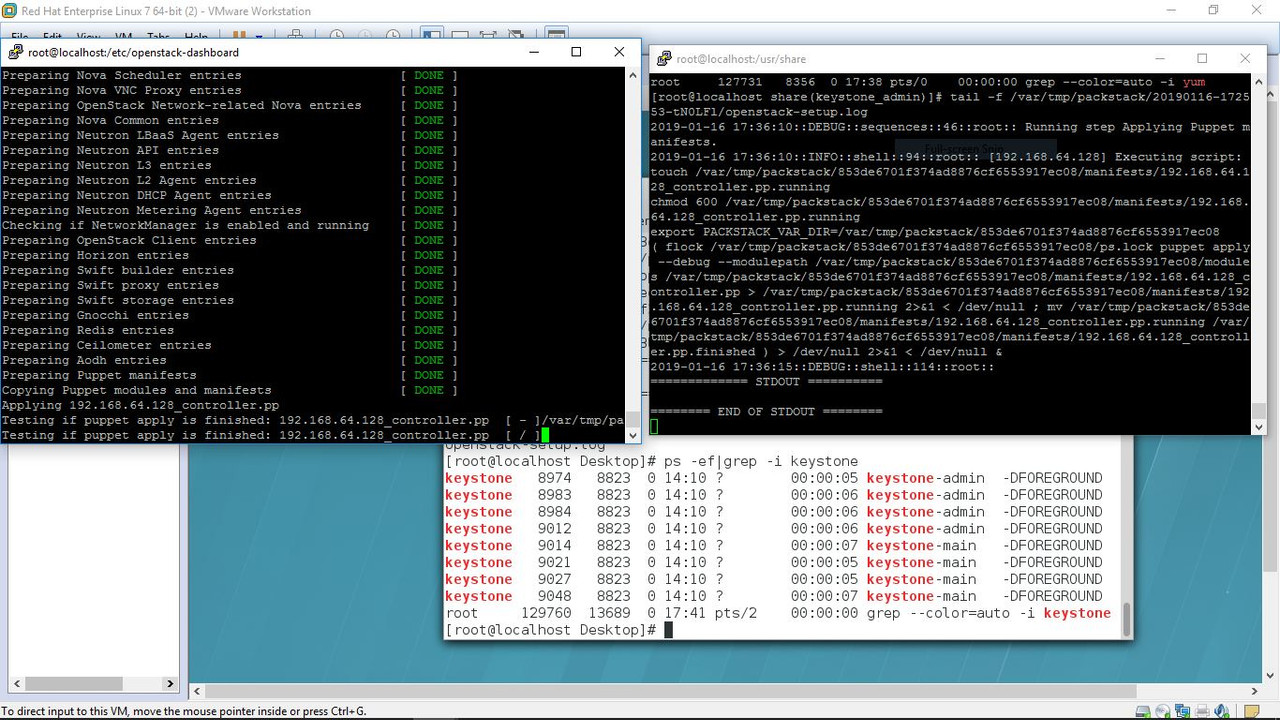
Task: Click PID 129760 of the grep process
Action: tap(546, 613)
